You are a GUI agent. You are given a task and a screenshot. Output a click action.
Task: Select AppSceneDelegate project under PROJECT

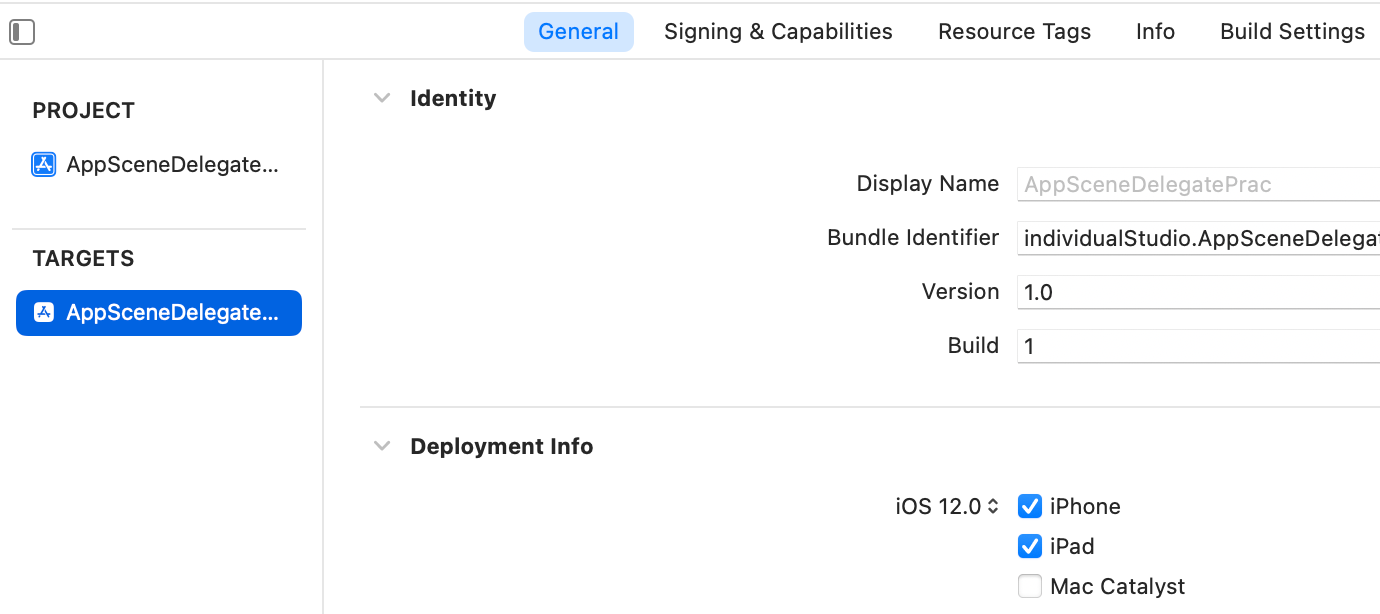tap(158, 164)
